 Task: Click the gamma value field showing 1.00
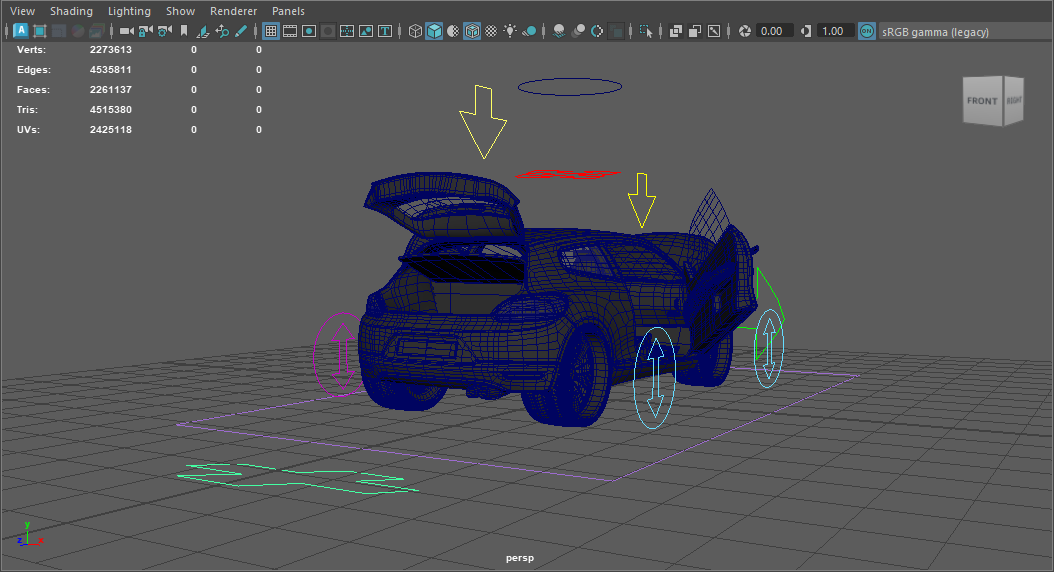832,31
